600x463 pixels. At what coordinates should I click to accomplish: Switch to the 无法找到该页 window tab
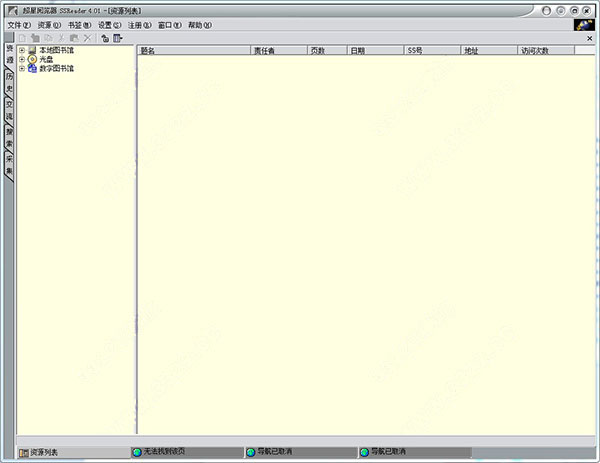(x=188, y=452)
